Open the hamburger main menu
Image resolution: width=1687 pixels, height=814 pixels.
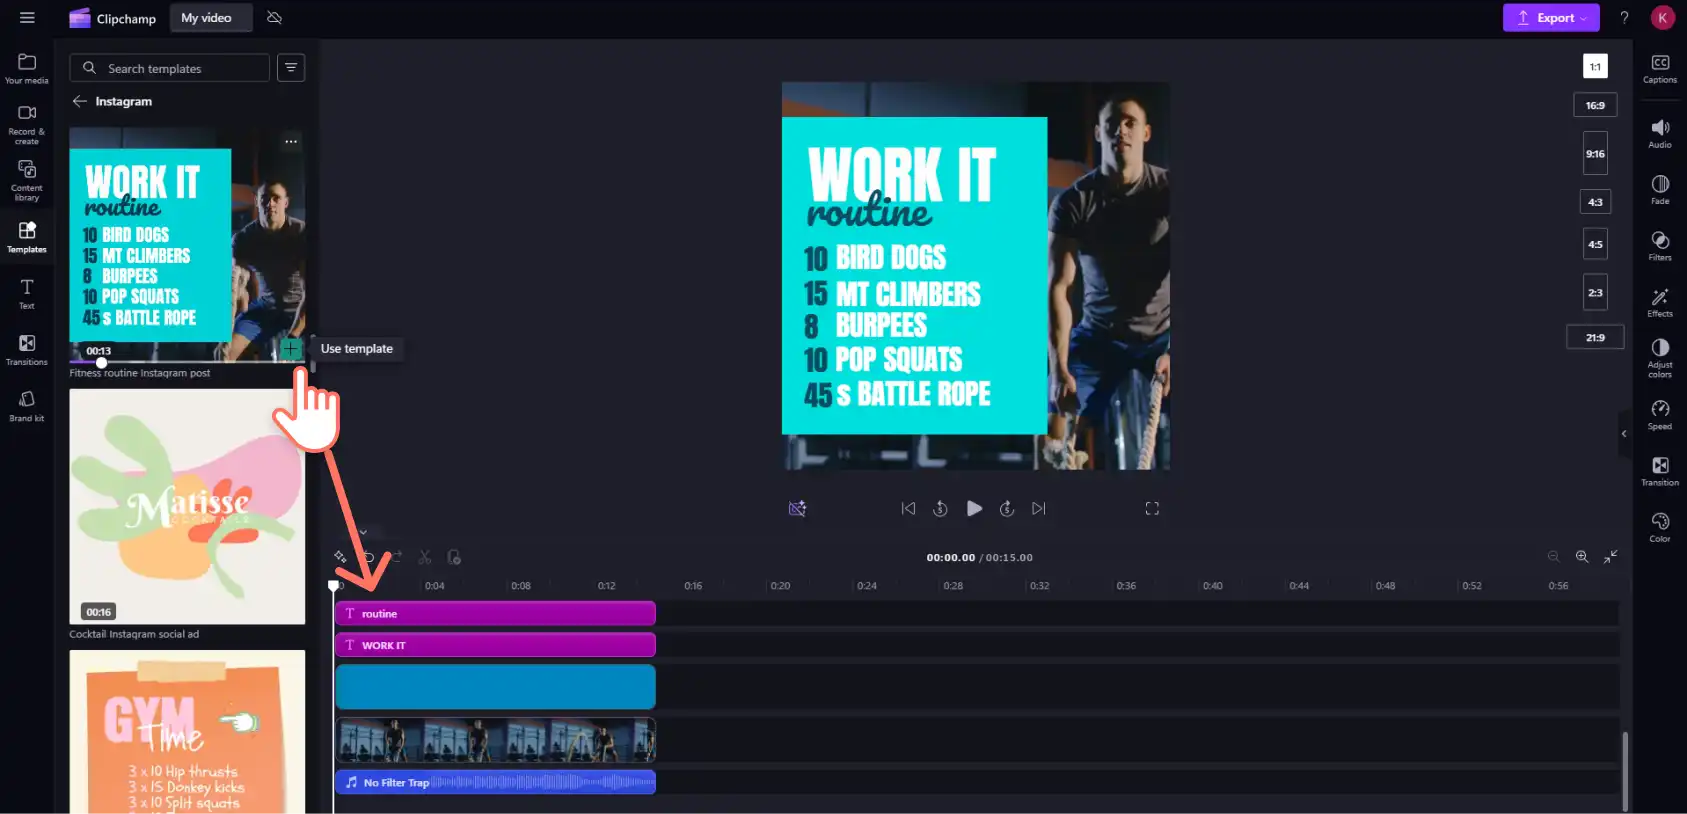(x=27, y=18)
